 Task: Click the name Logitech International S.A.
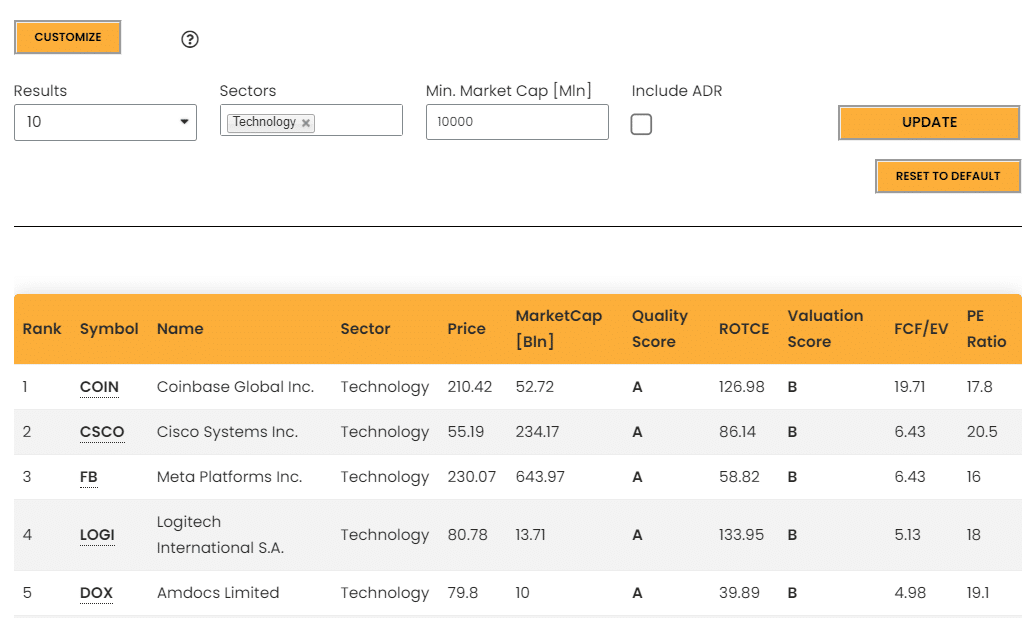click(x=220, y=535)
